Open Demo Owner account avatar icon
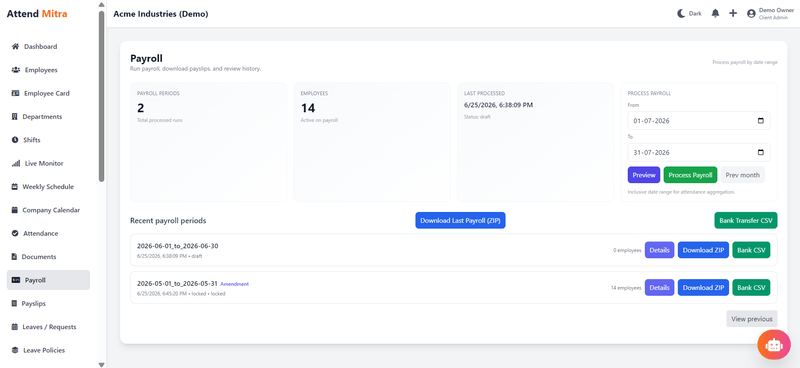Image resolution: width=800 pixels, height=368 pixels. click(751, 14)
